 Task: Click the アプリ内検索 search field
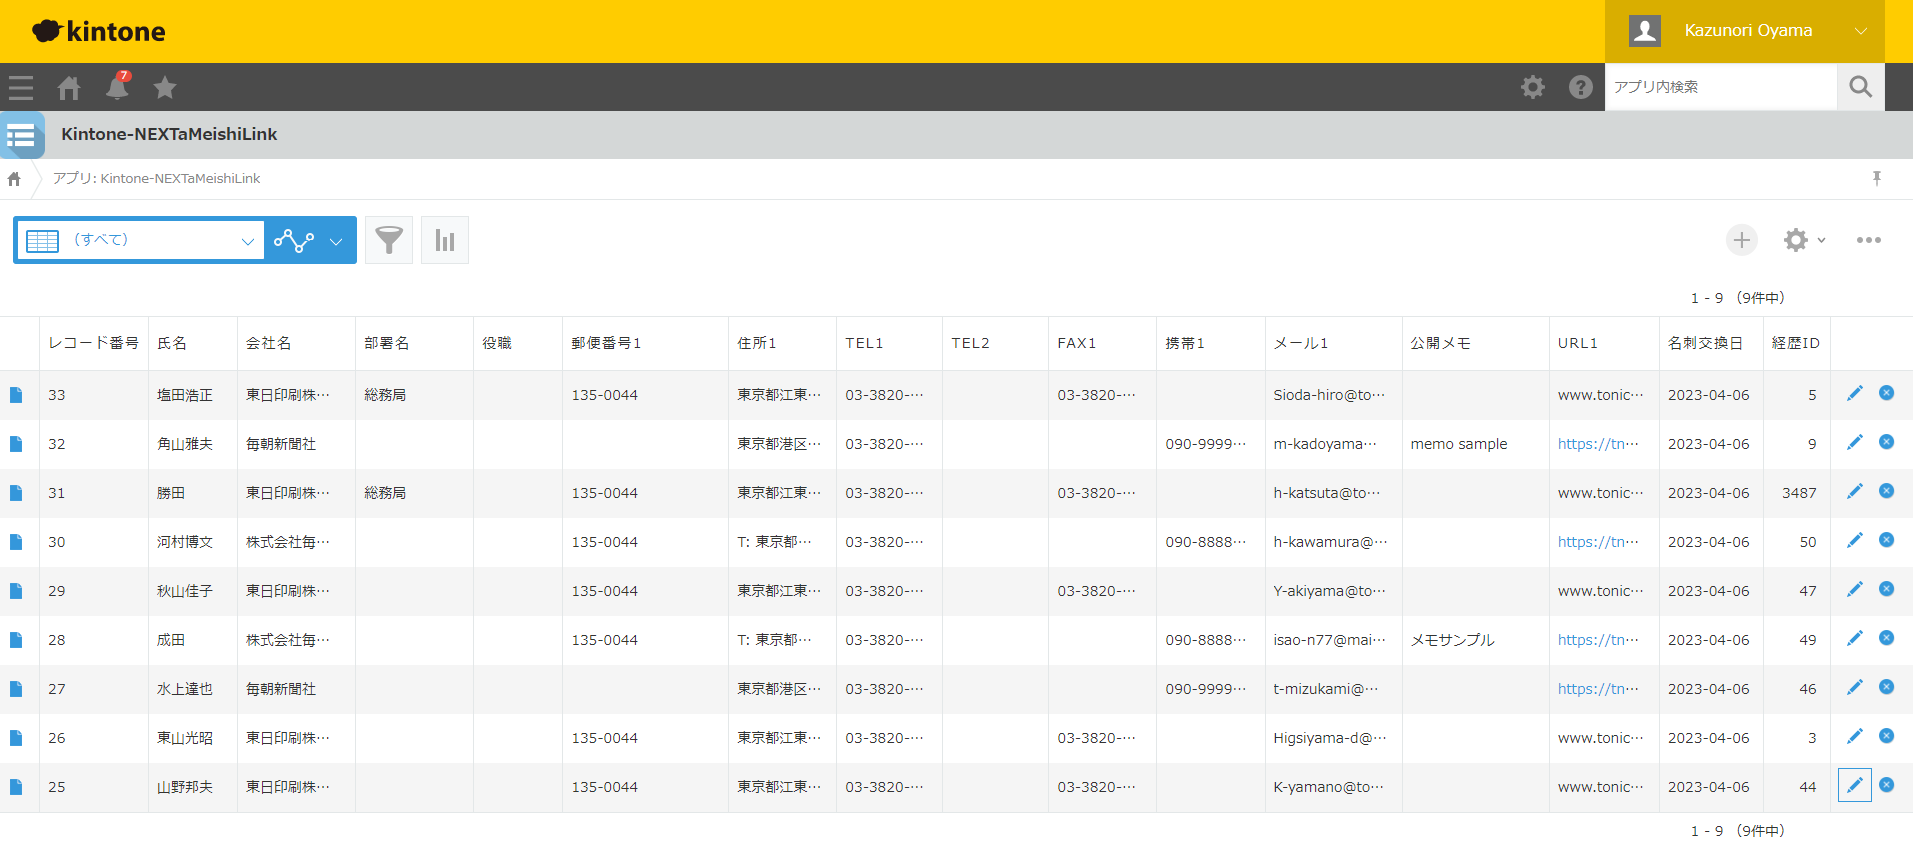pos(1721,87)
